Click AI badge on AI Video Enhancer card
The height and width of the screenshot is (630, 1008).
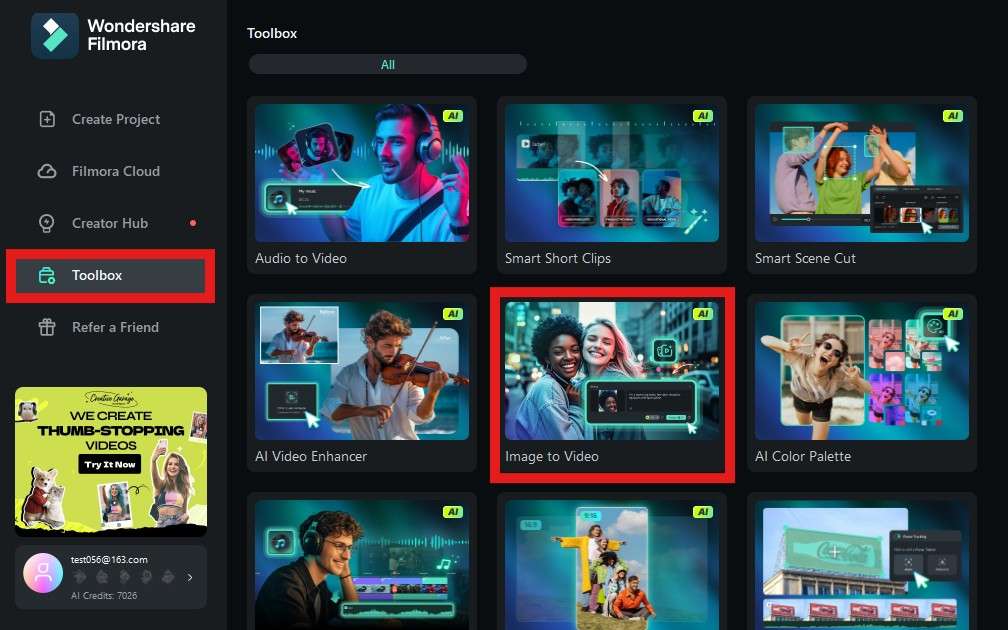click(x=453, y=314)
